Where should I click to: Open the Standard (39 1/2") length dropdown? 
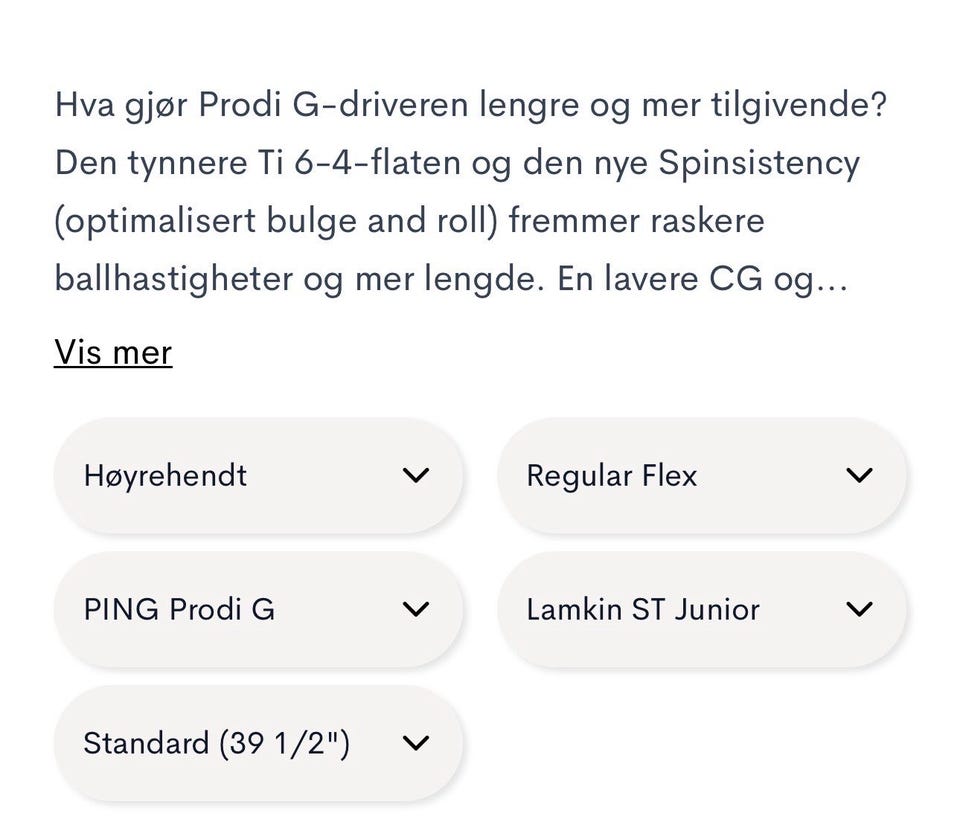[258, 743]
